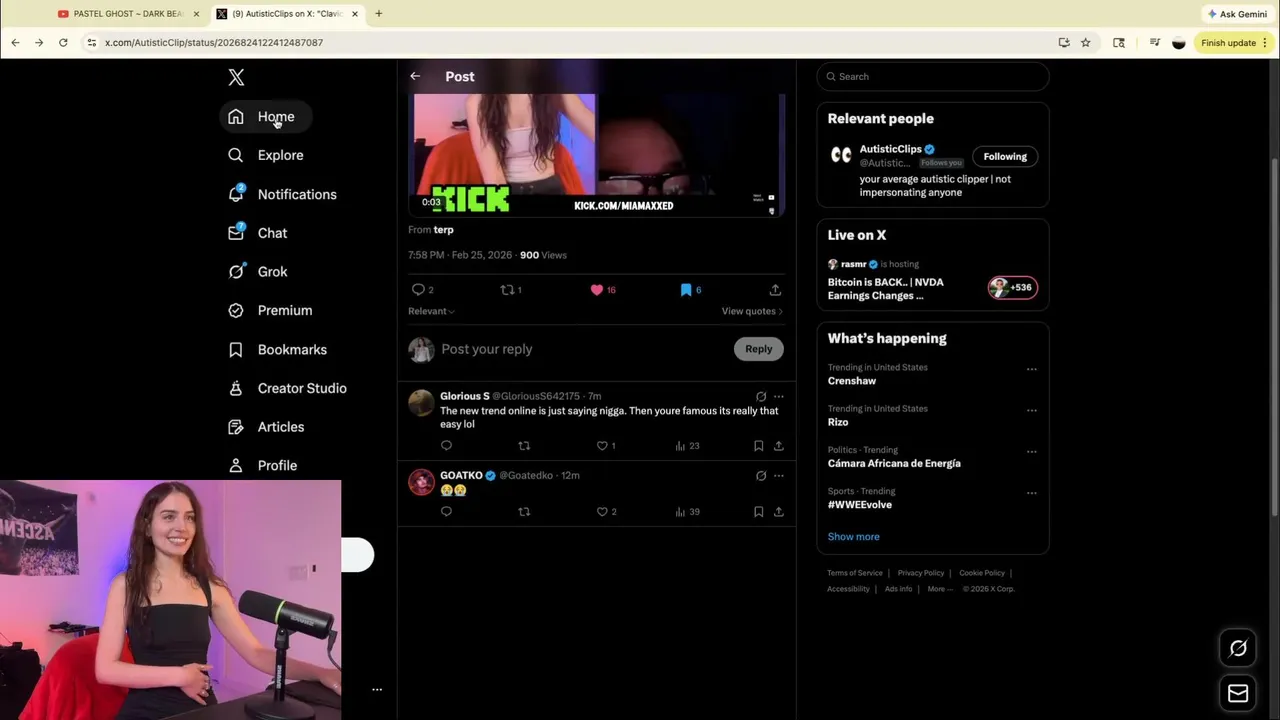View analytics of Glorious S comment
Screen dimensions: 1280x720
[x=681, y=446]
